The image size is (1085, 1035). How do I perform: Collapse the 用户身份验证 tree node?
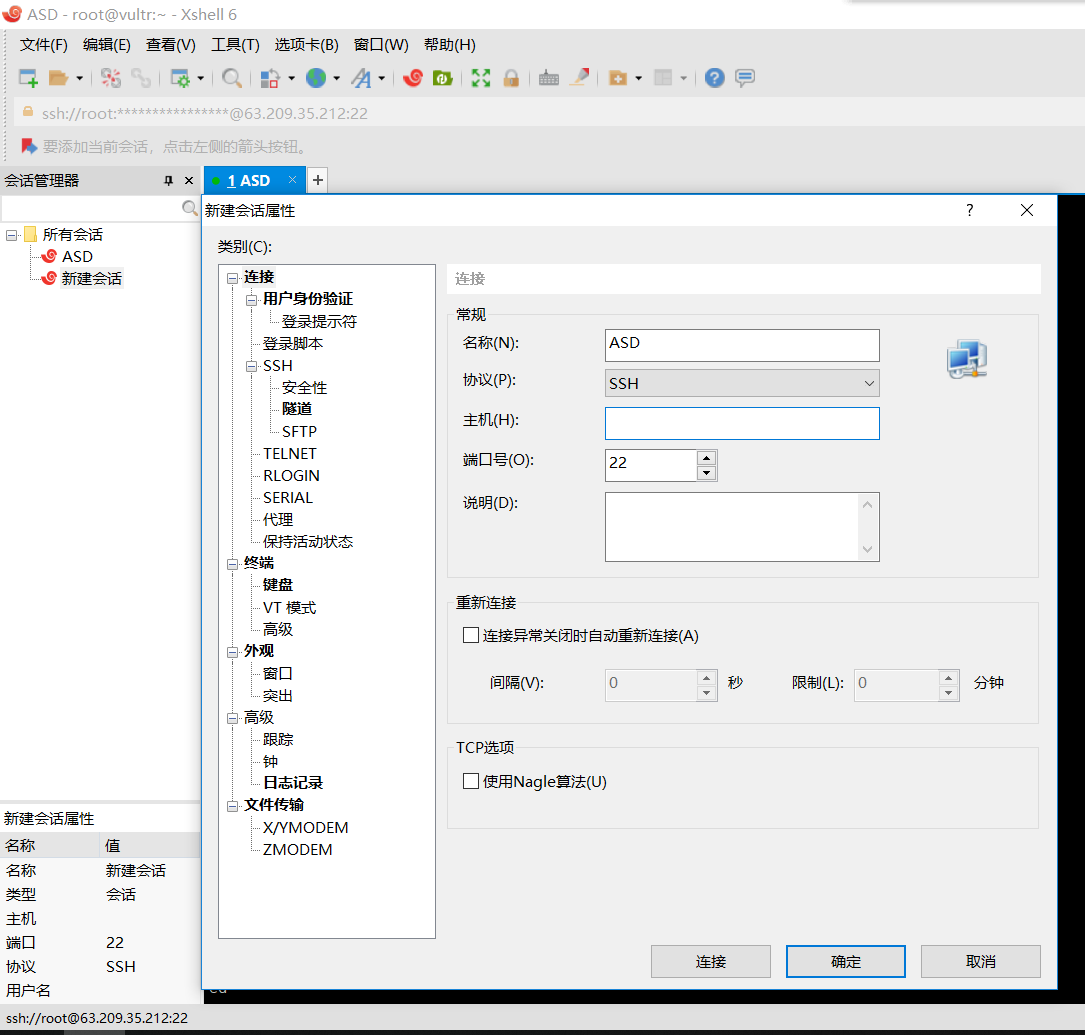pos(251,300)
